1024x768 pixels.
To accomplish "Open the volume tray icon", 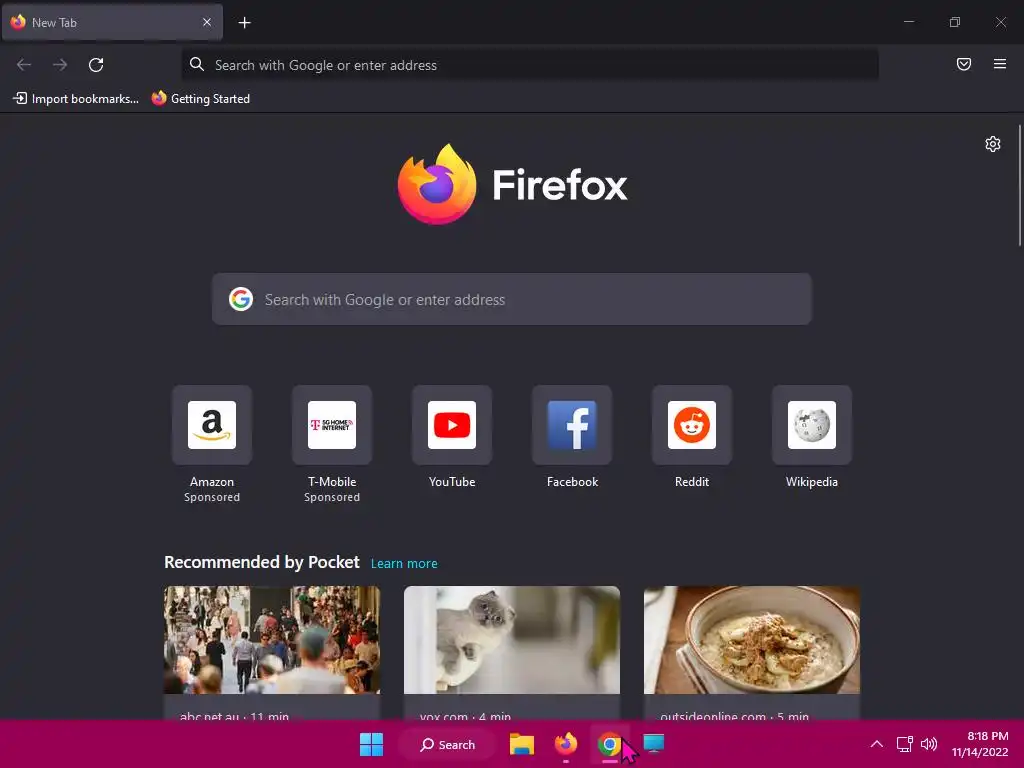I will coord(929,744).
